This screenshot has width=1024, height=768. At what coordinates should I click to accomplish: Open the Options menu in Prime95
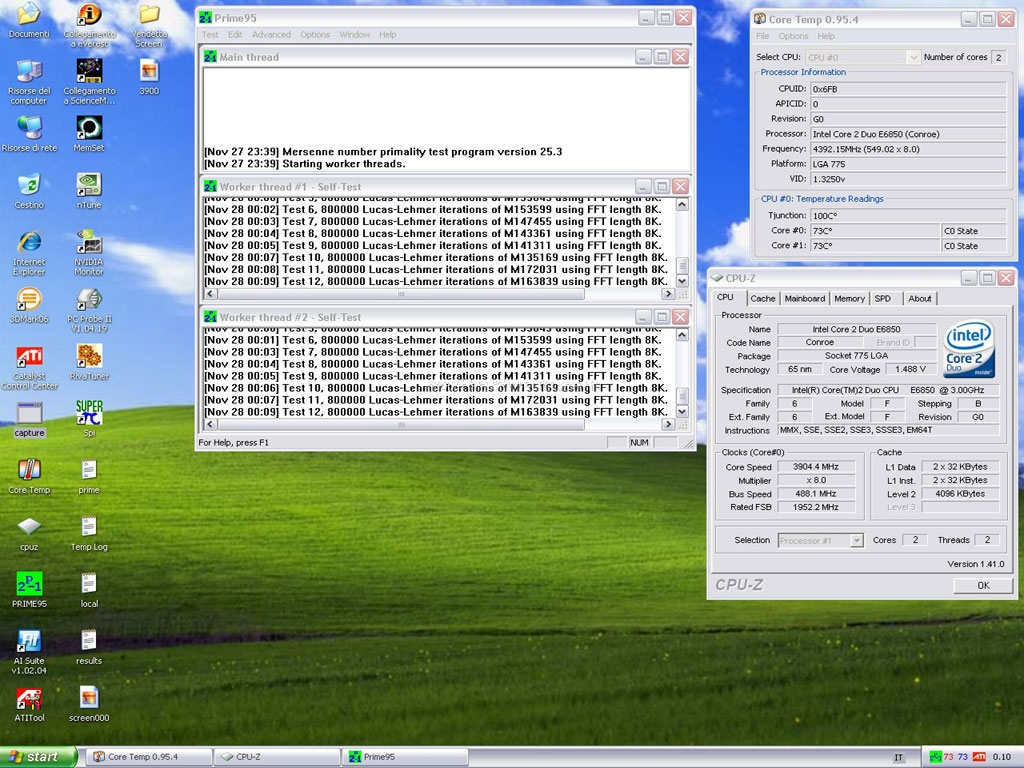pos(315,35)
